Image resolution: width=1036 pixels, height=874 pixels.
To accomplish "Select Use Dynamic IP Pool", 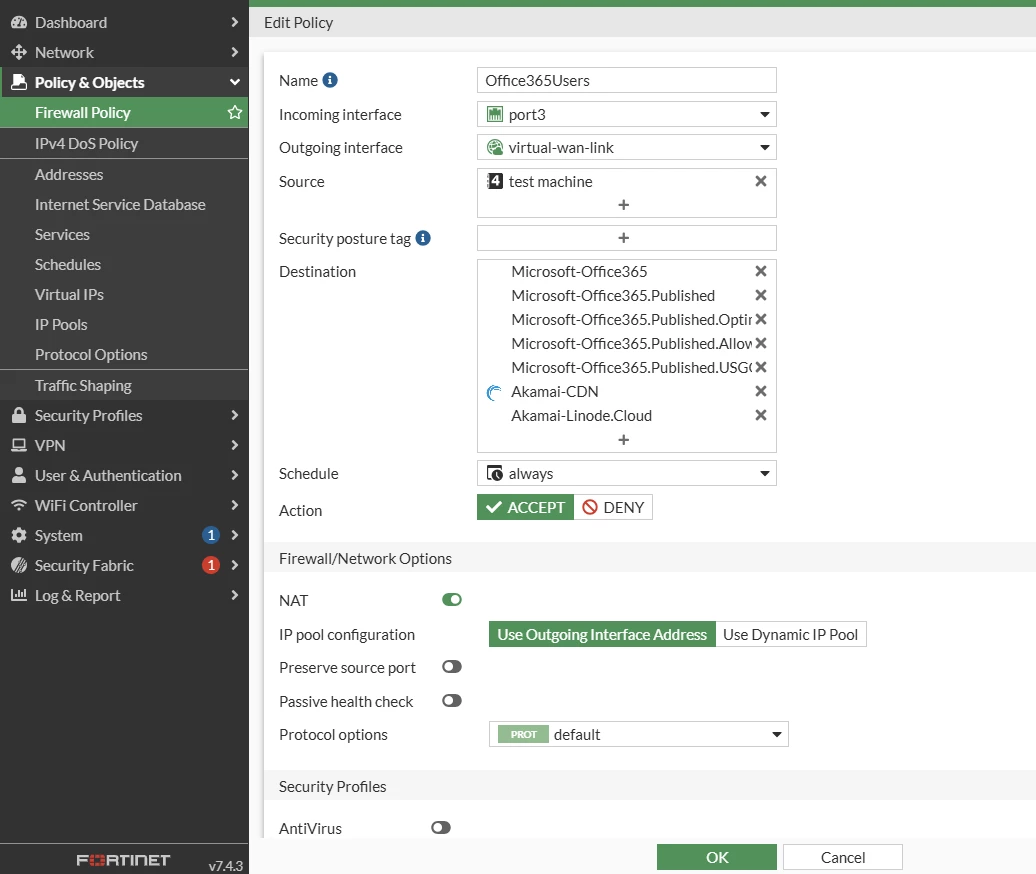I will [790, 634].
